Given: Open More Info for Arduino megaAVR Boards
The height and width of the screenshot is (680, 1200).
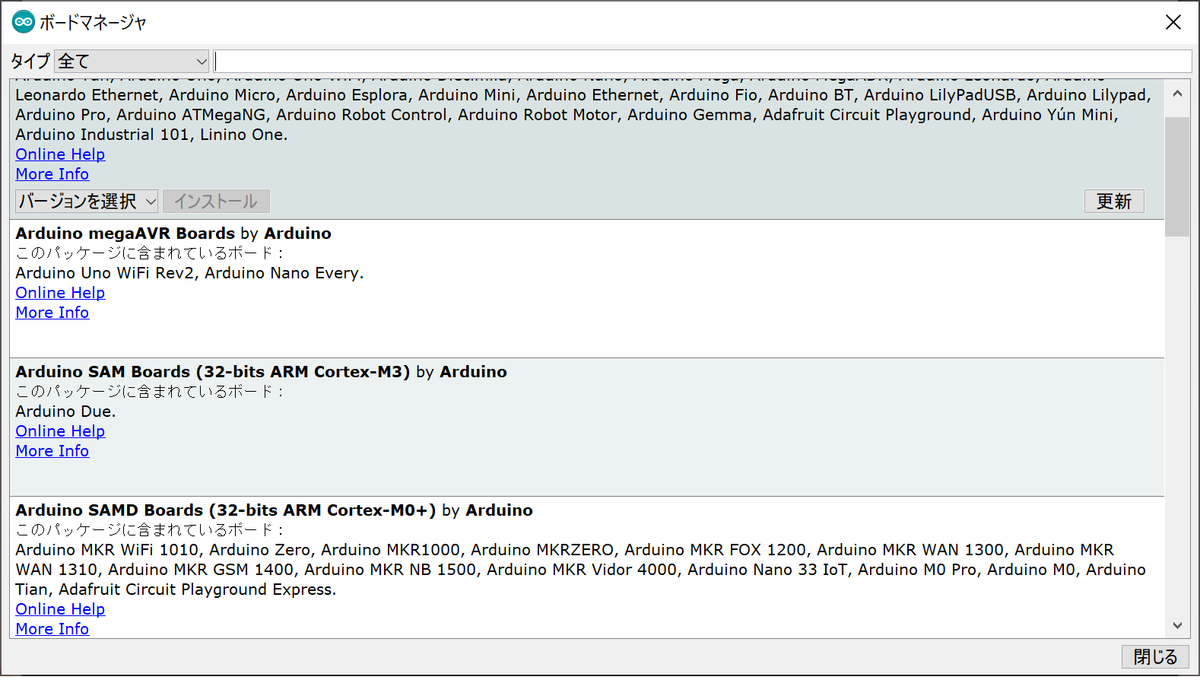Looking at the screenshot, I should (52, 312).
